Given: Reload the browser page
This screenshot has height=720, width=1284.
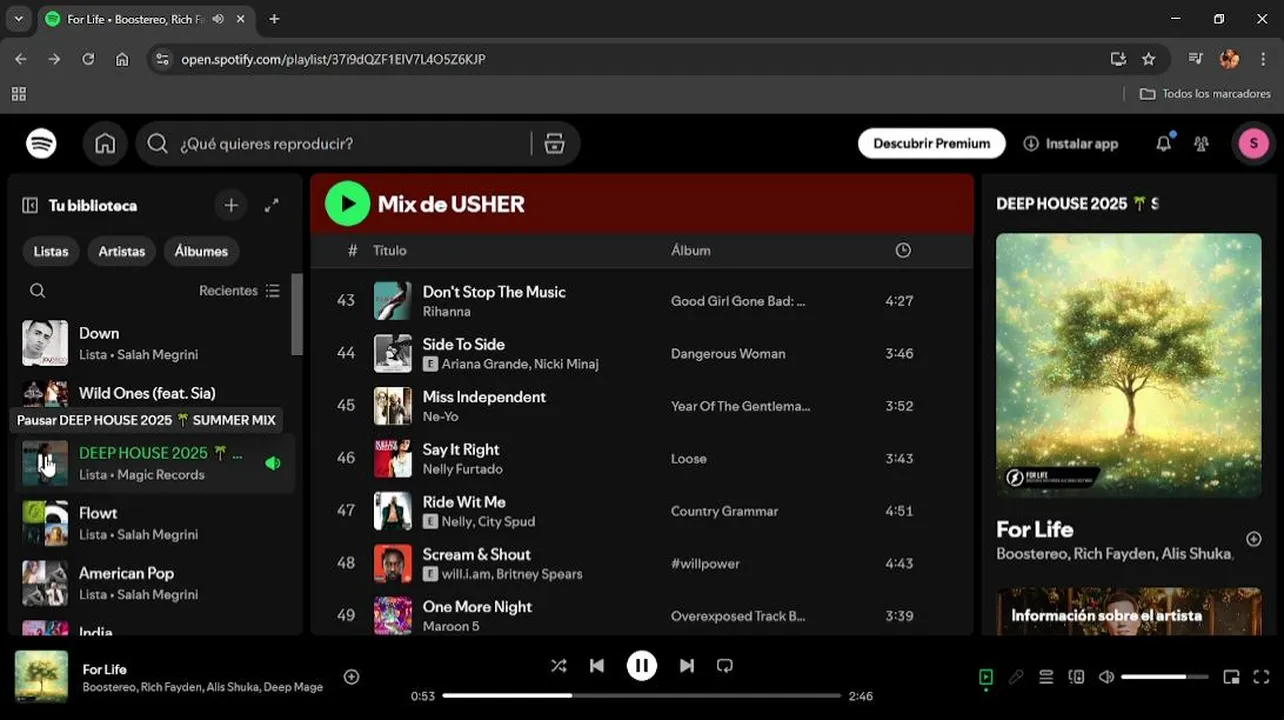Looking at the screenshot, I should click(x=88, y=59).
